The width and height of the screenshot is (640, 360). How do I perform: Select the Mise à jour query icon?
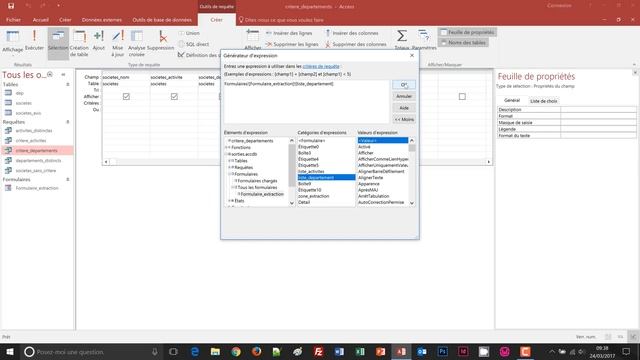[118, 43]
